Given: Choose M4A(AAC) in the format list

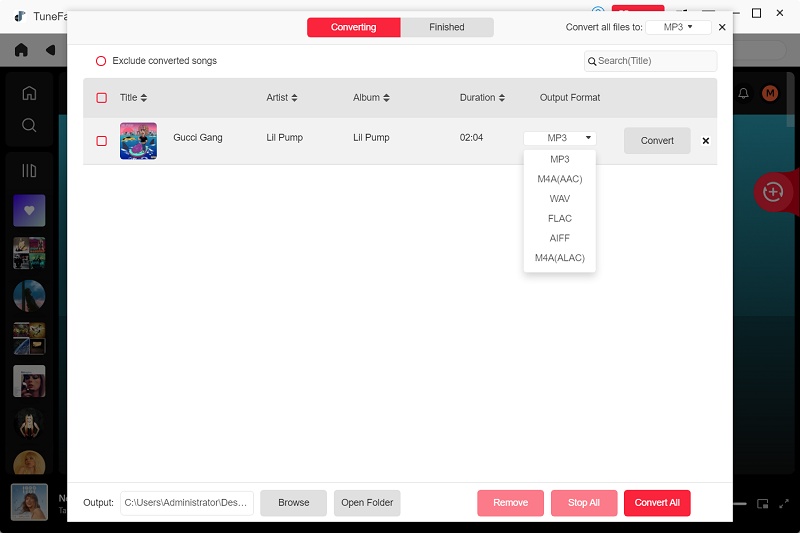Looking at the screenshot, I should (x=560, y=179).
